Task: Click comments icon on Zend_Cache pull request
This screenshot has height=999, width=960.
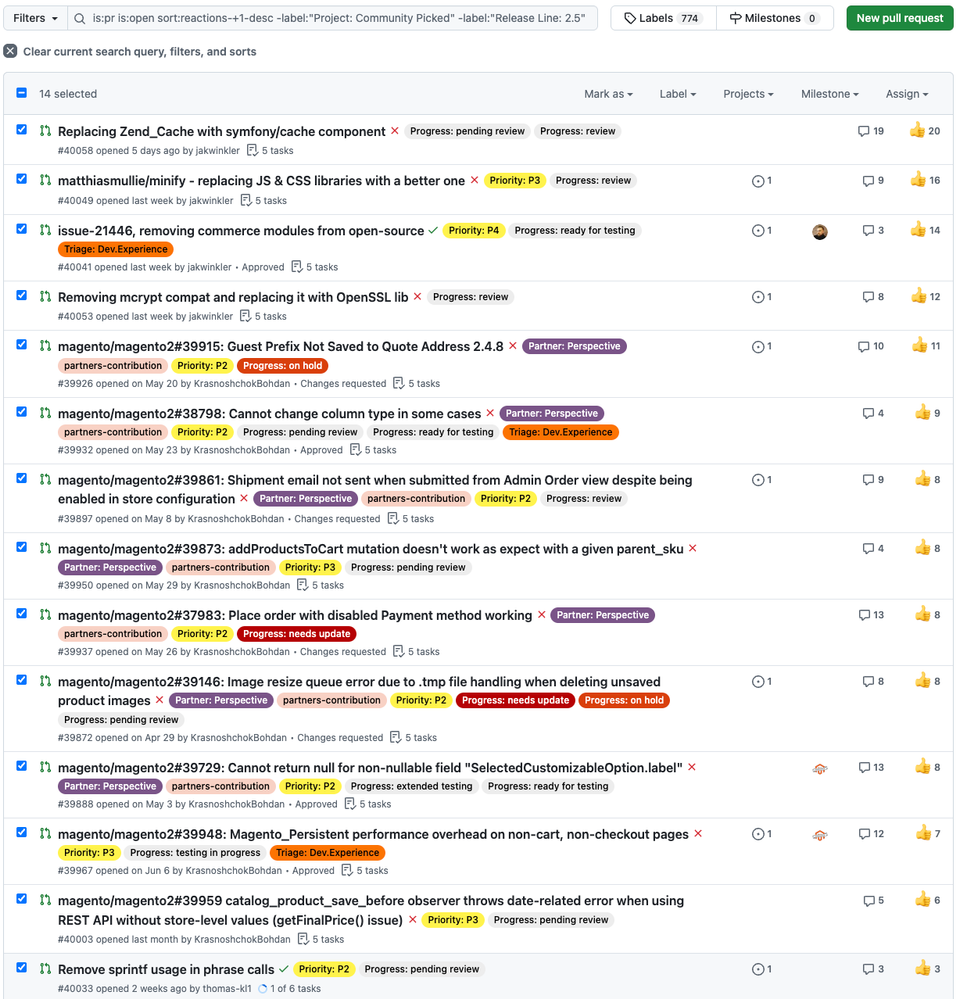Action: 864,131
